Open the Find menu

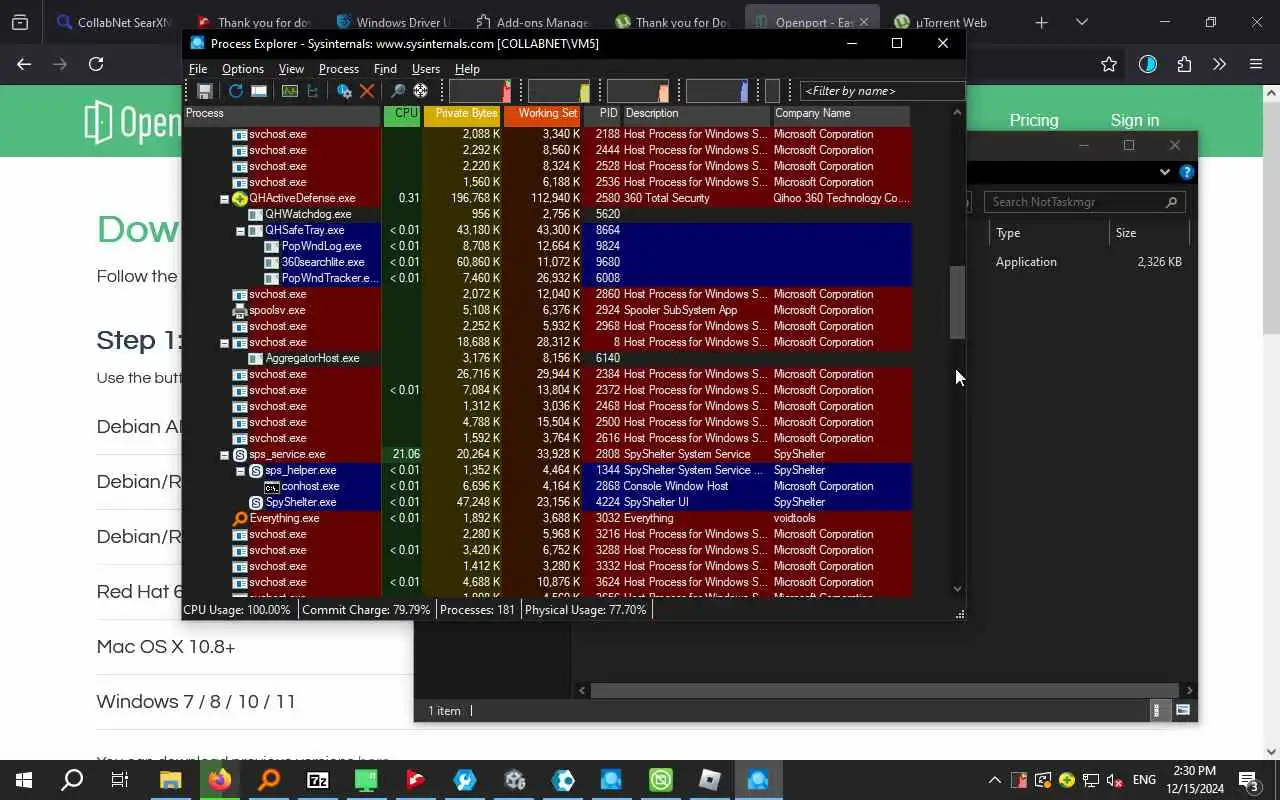pyautogui.click(x=385, y=69)
